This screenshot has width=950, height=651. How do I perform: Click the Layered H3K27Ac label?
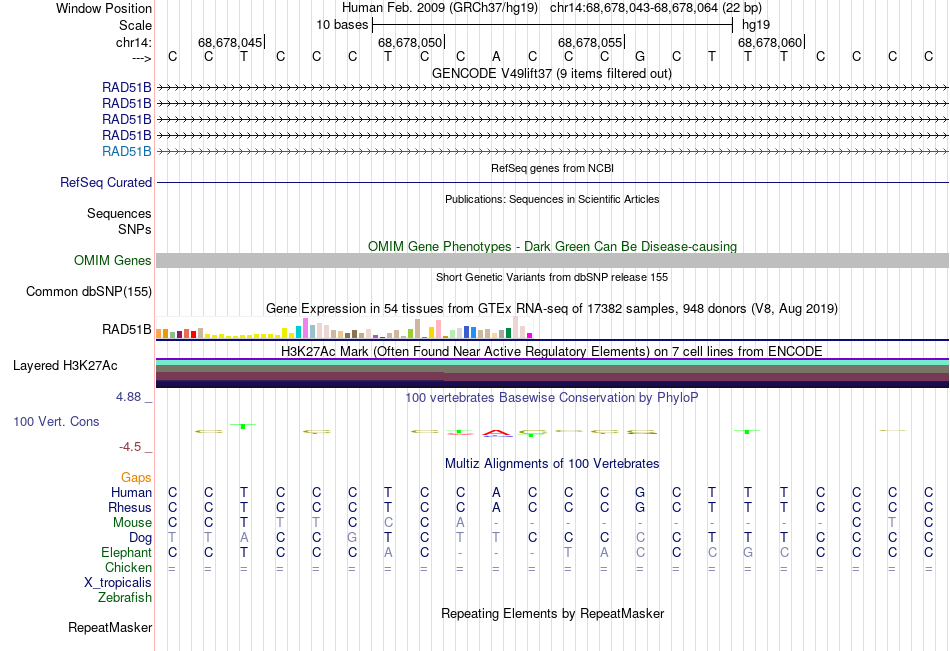point(65,366)
